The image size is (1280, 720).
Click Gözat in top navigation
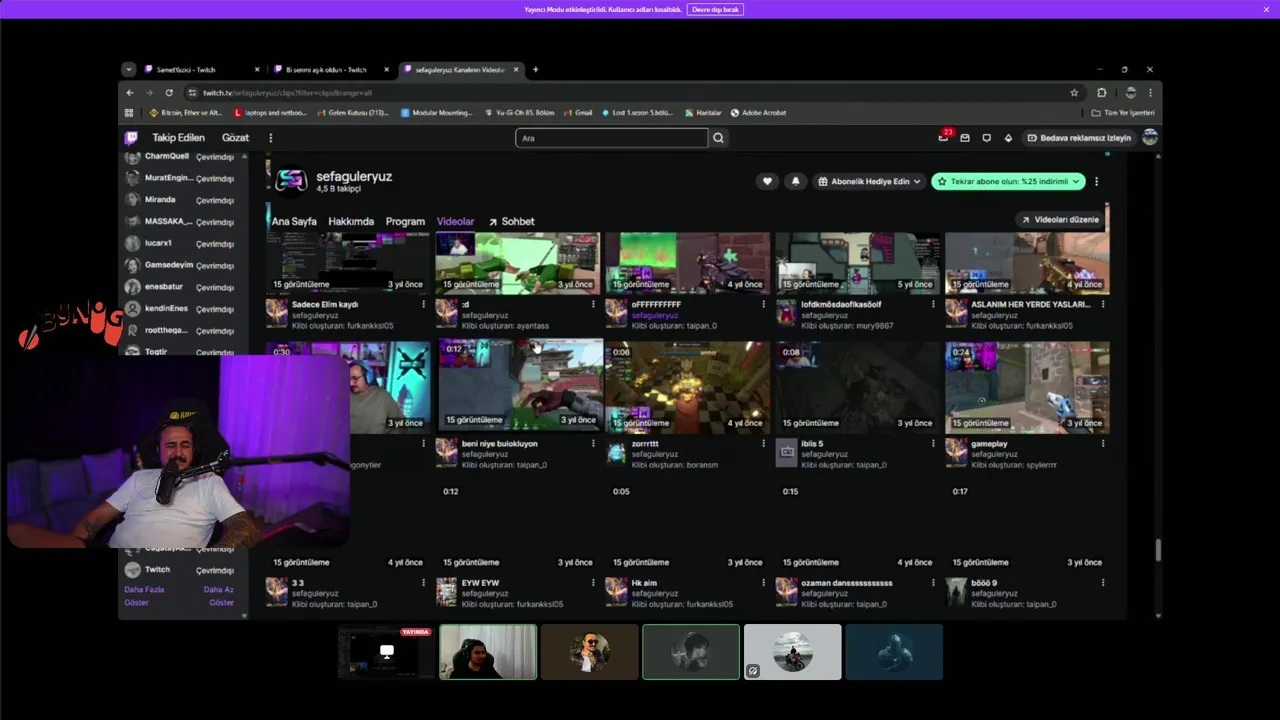pyautogui.click(x=235, y=138)
